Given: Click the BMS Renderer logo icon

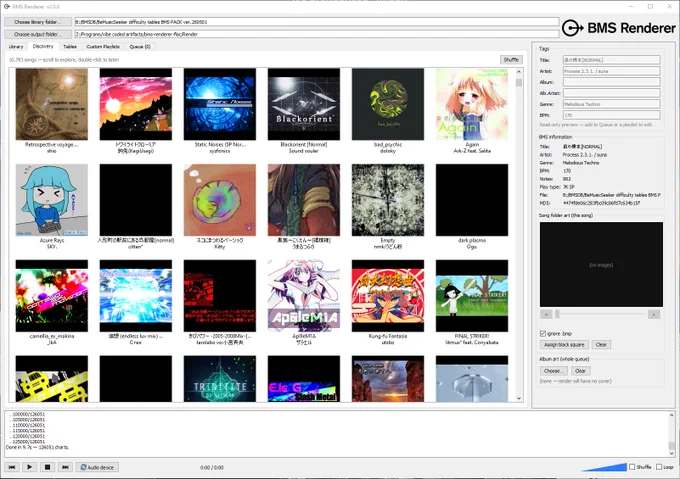Looking at the screenshot, I should coord(572,28).
